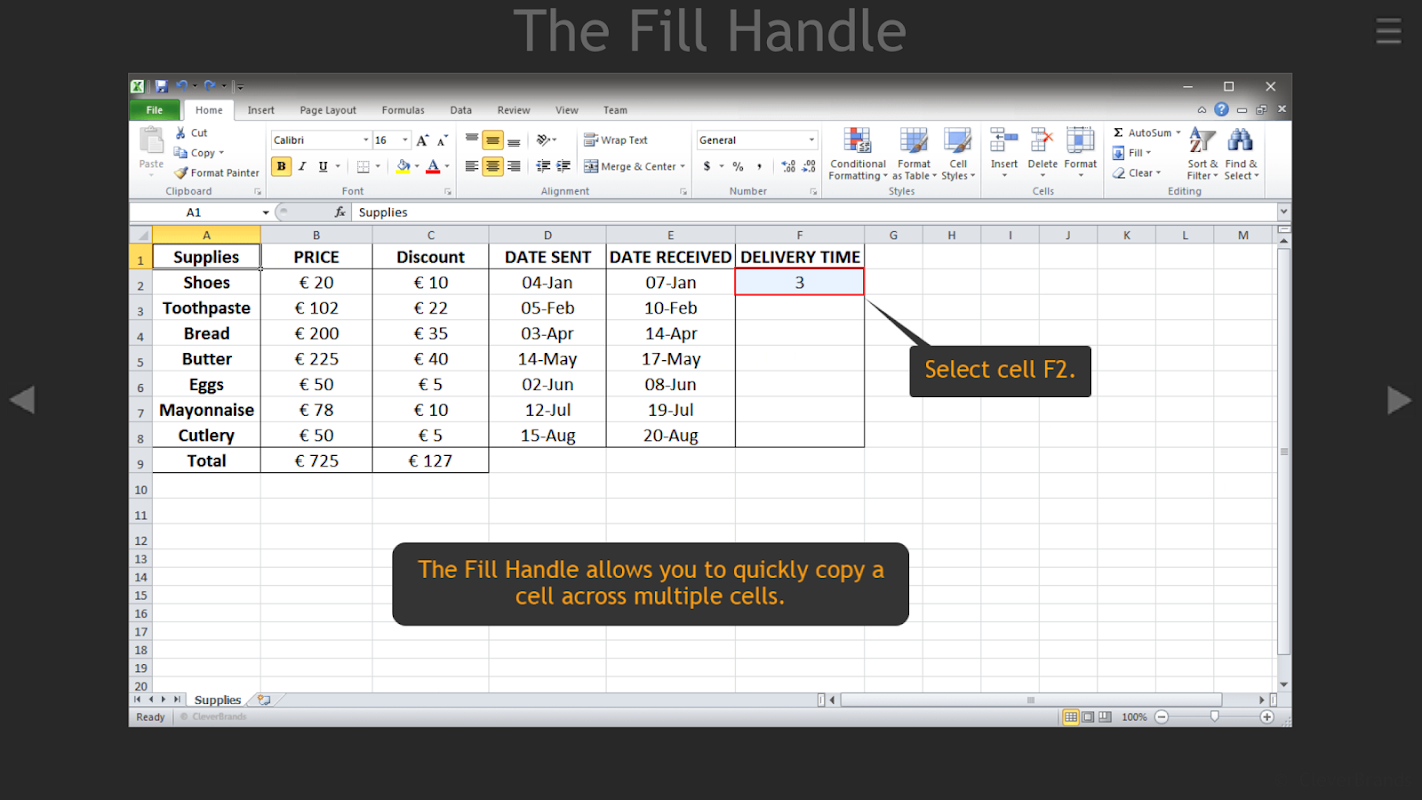Toggle Bold formatting button

click(281, 167)
